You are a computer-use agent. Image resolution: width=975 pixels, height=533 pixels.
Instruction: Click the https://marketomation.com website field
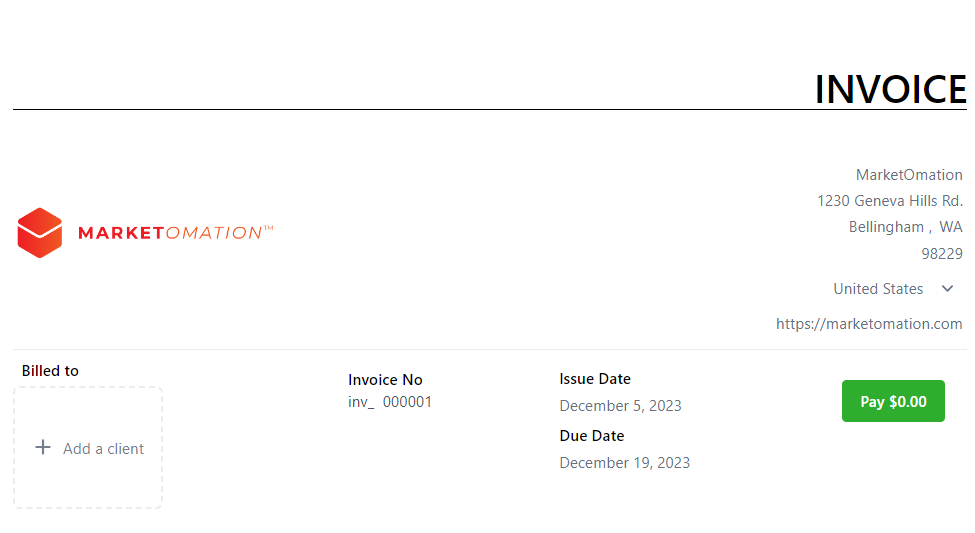[869, 323]
